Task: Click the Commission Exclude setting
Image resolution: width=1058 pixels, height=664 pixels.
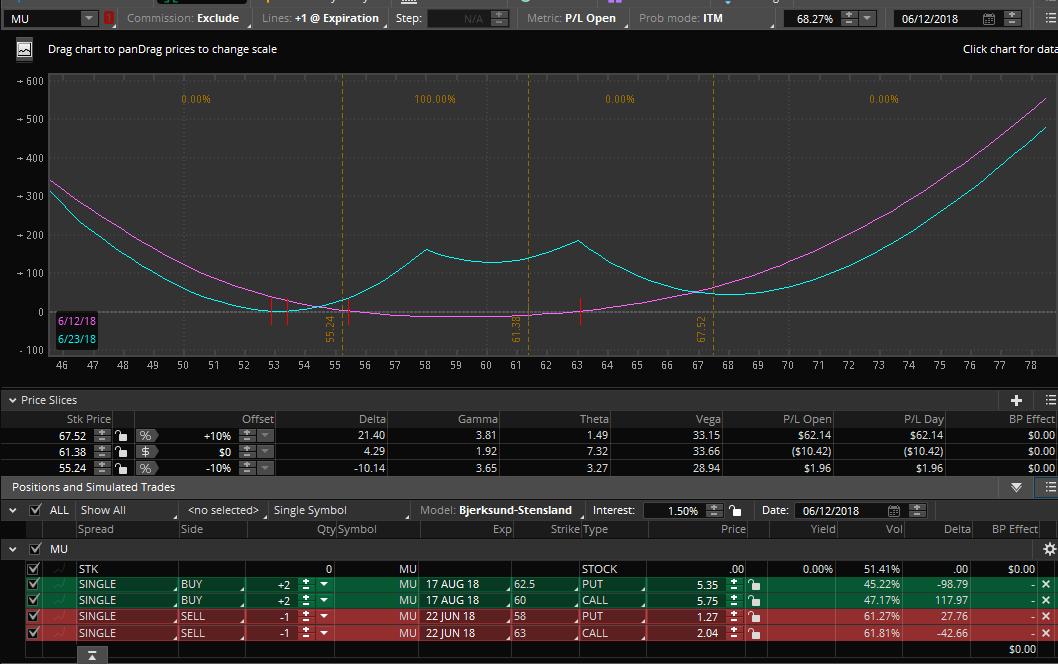Action: click(x=183, y=18)
